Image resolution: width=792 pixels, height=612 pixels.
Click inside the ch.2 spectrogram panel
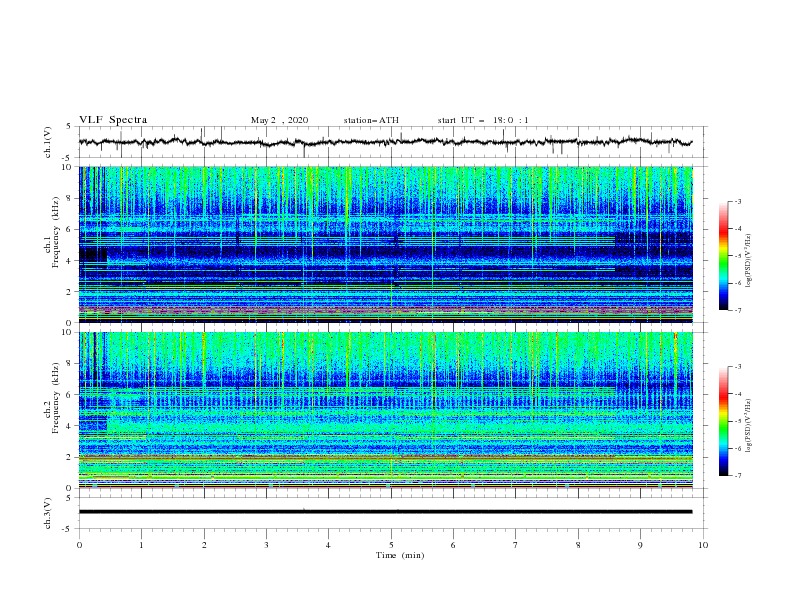point(385,410)
